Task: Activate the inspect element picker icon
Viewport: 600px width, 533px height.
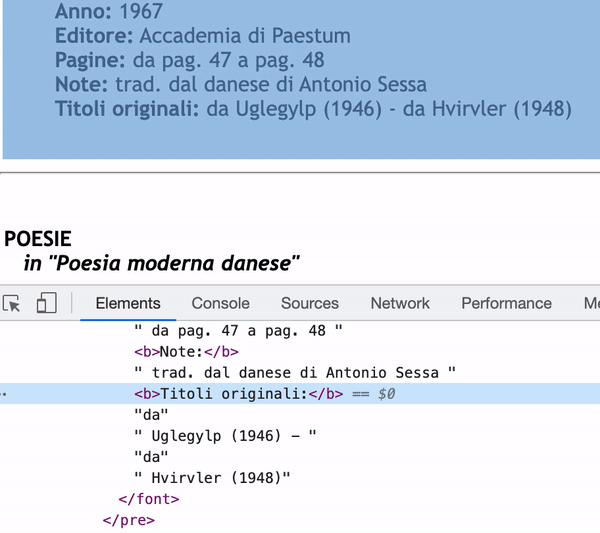Action: (x=11, y=304)
